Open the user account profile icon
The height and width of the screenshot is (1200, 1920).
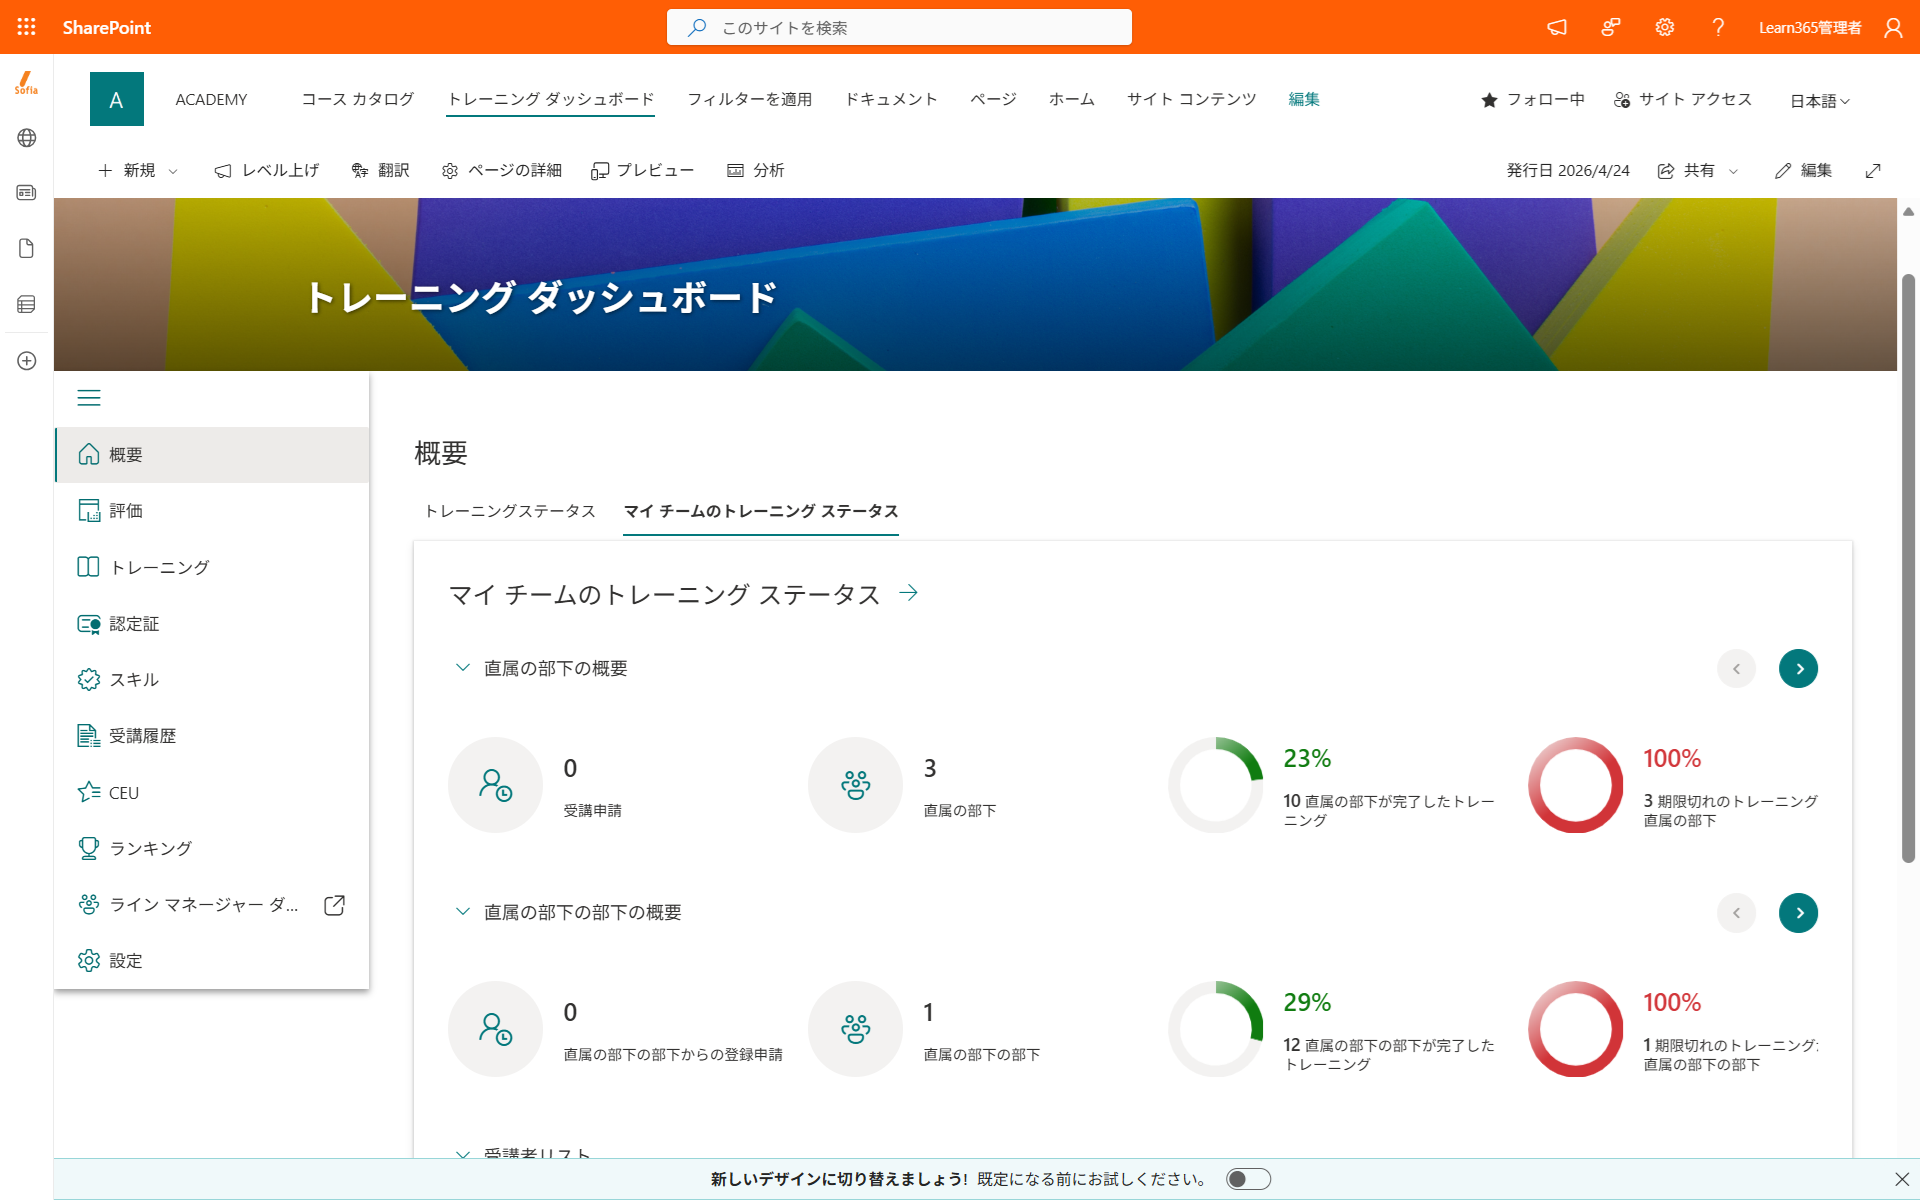(x=1893, y=27)
